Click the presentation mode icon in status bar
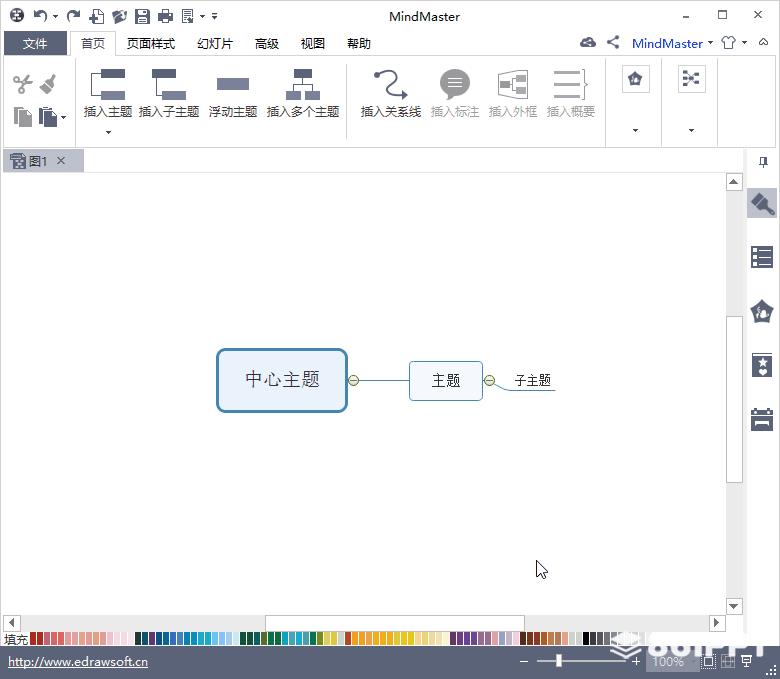 (746, 661)
